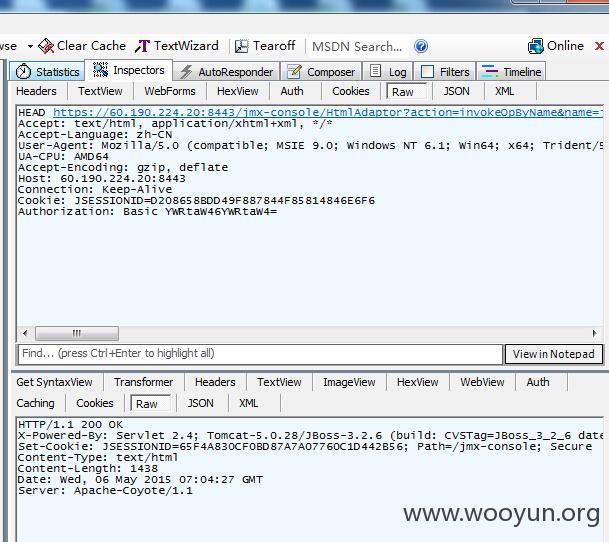Screen dimensions: 609x542
Task: Select response Cookies tab beside Caching
Action: tap(95, 403)
